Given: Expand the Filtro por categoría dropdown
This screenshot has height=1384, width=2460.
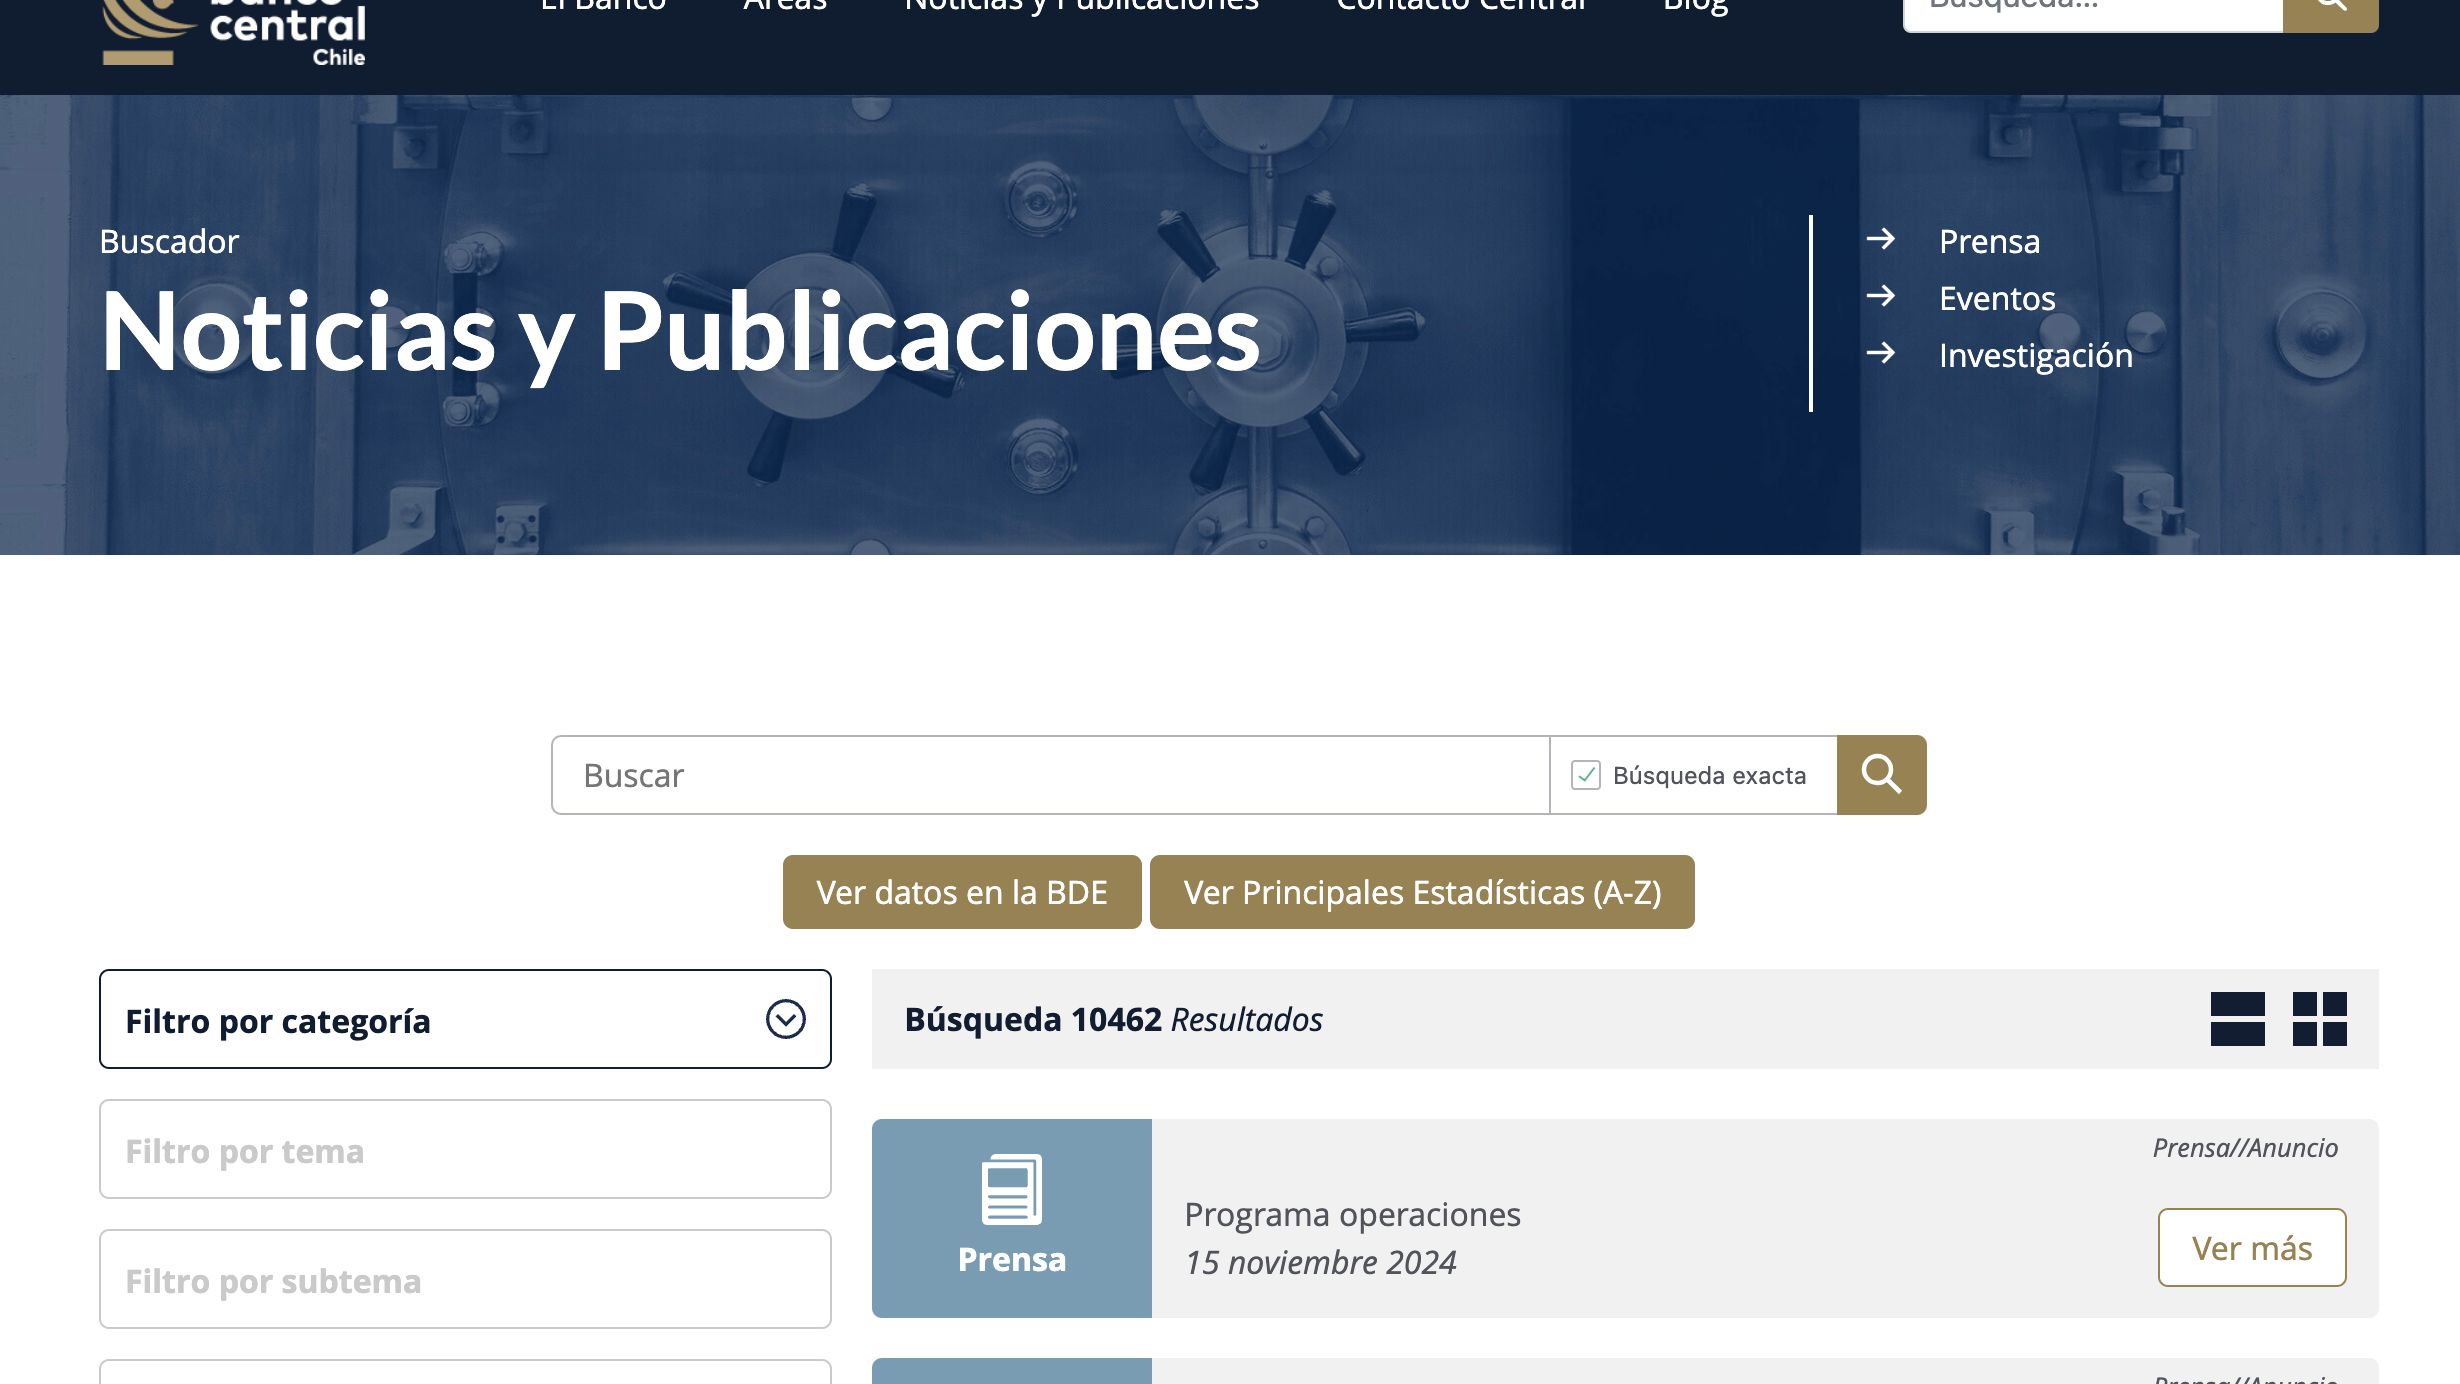Looking at the screenshot, I should pos(465,1019).
